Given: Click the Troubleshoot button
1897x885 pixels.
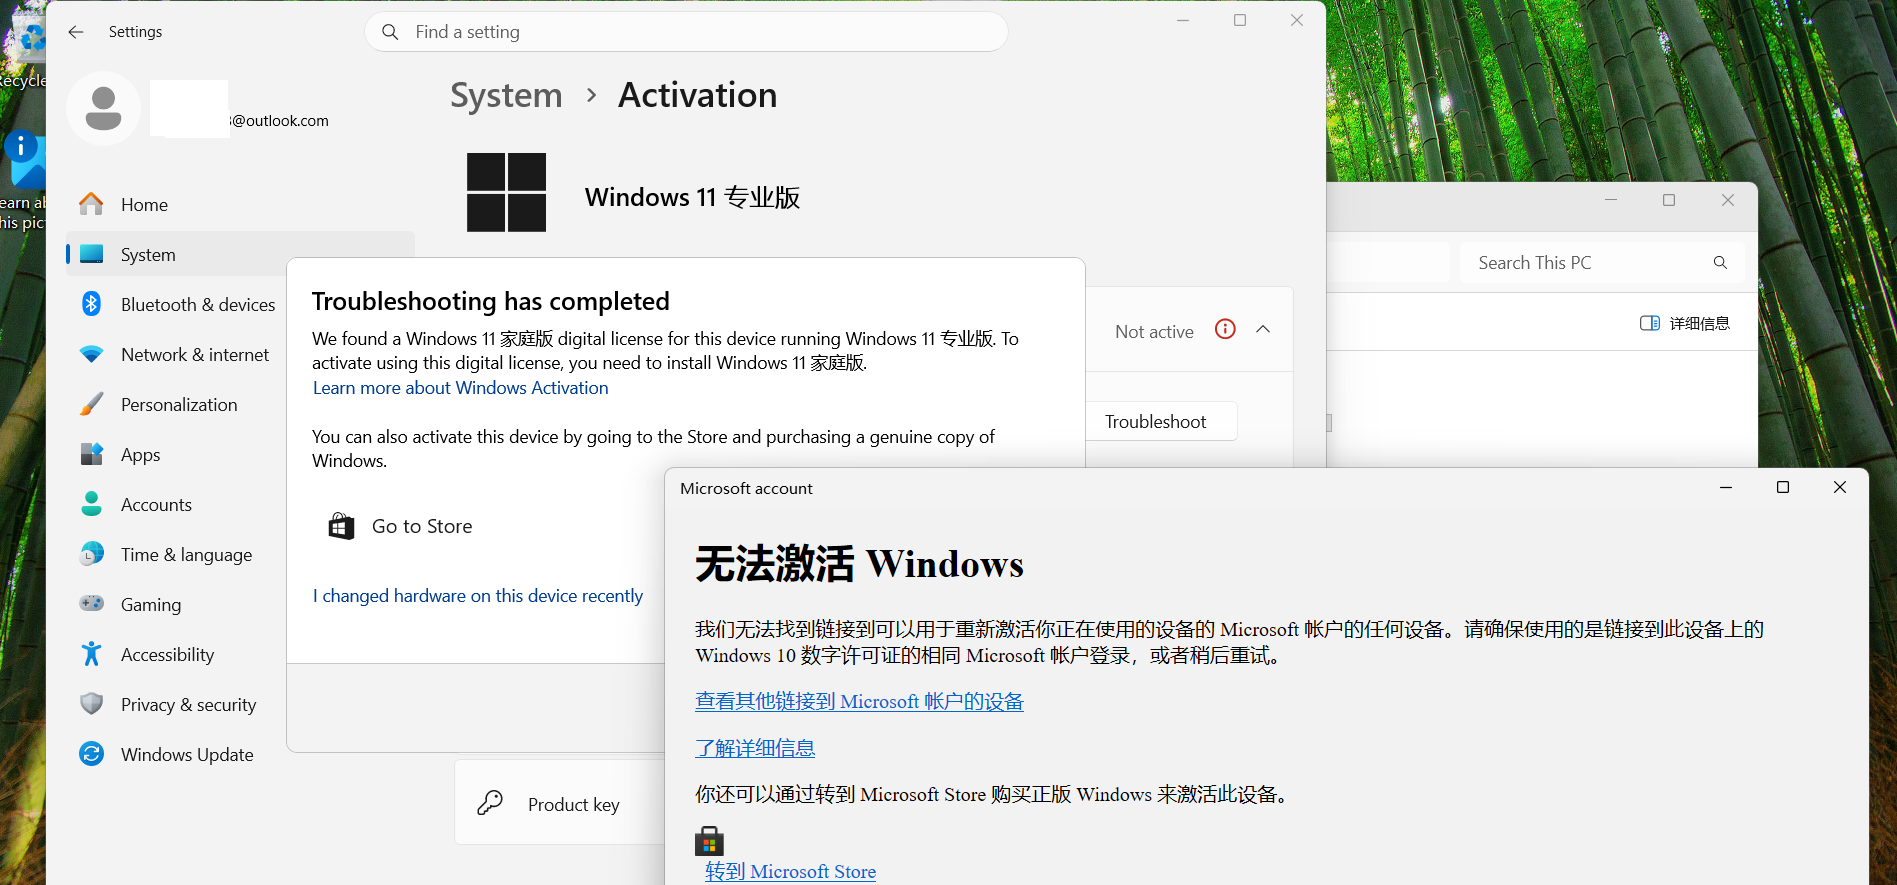Looking at the screenshot, I should (1160, 421).
